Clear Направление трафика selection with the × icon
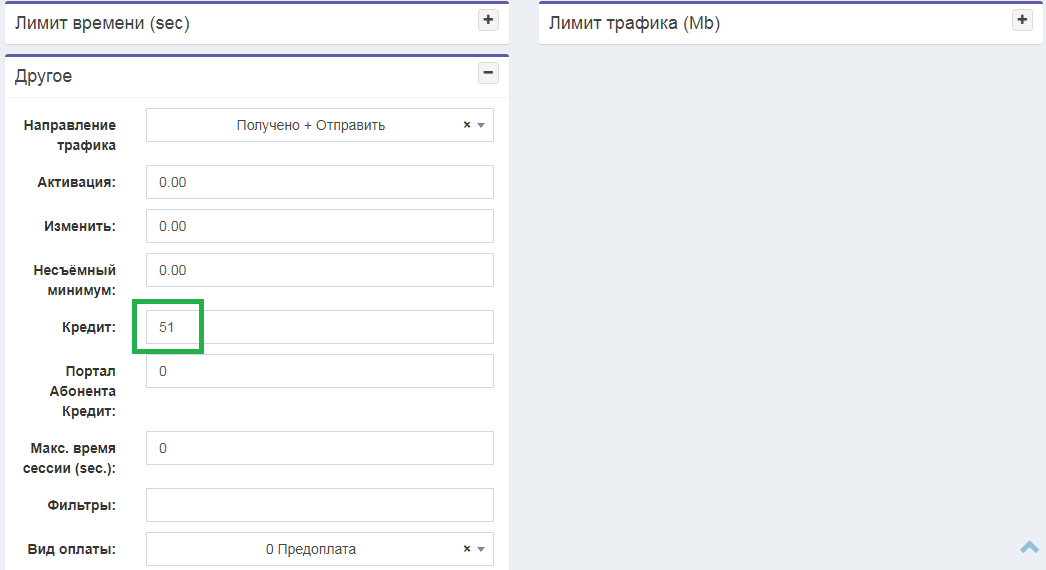1046x570 pixels. pyautogui.click(x=467, y=126)
